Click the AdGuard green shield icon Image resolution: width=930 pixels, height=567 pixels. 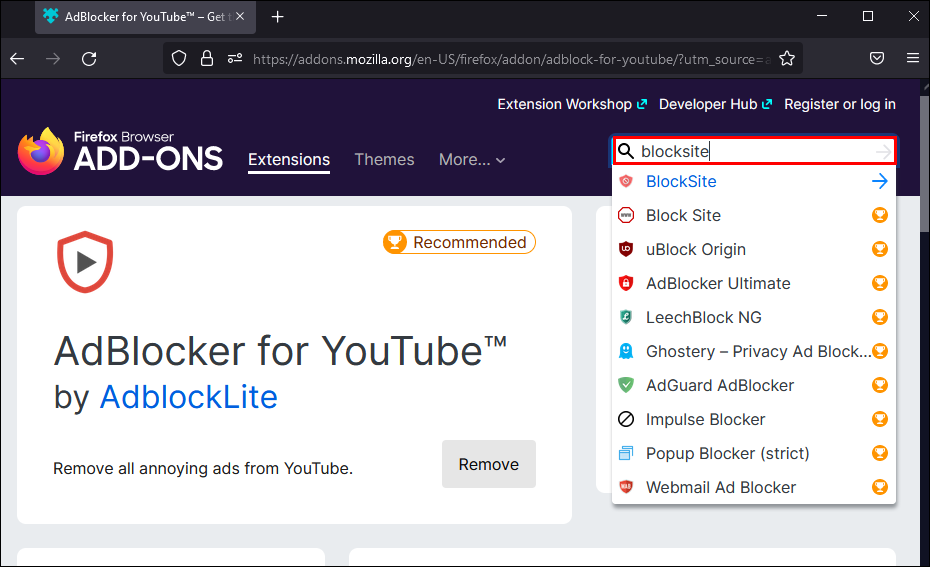point(626,385)
